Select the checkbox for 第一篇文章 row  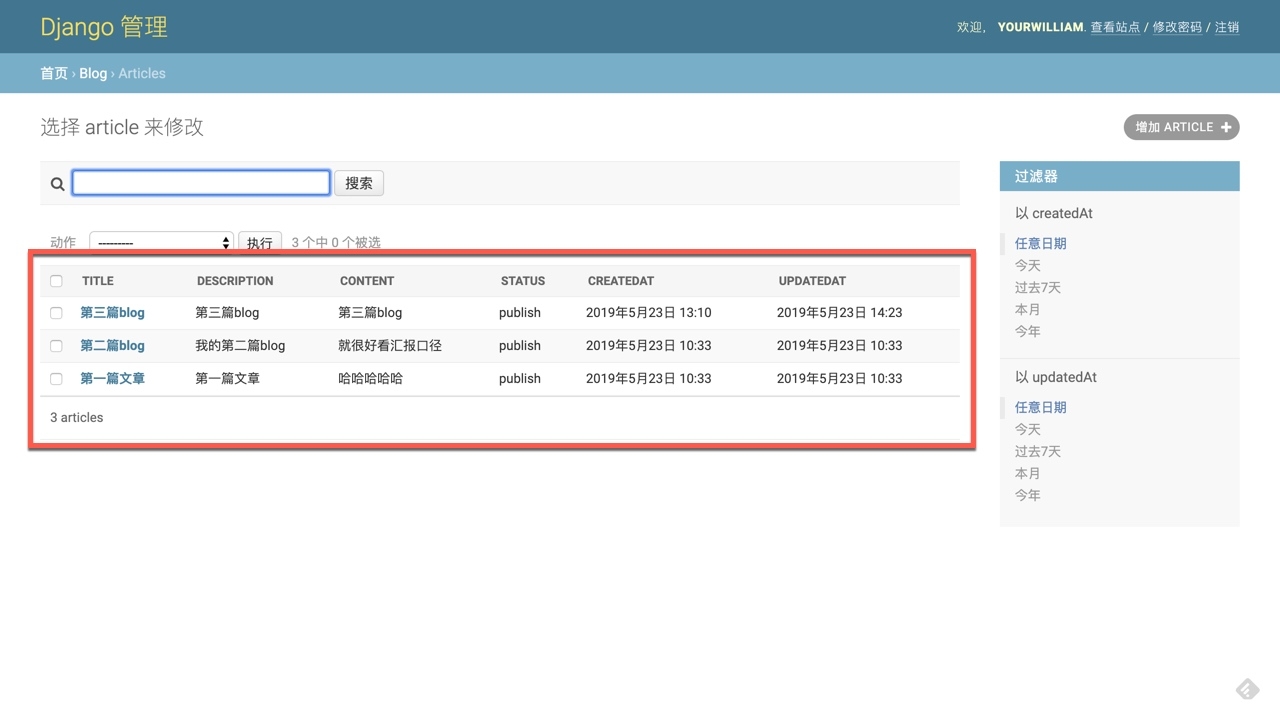tap(56, 379)
